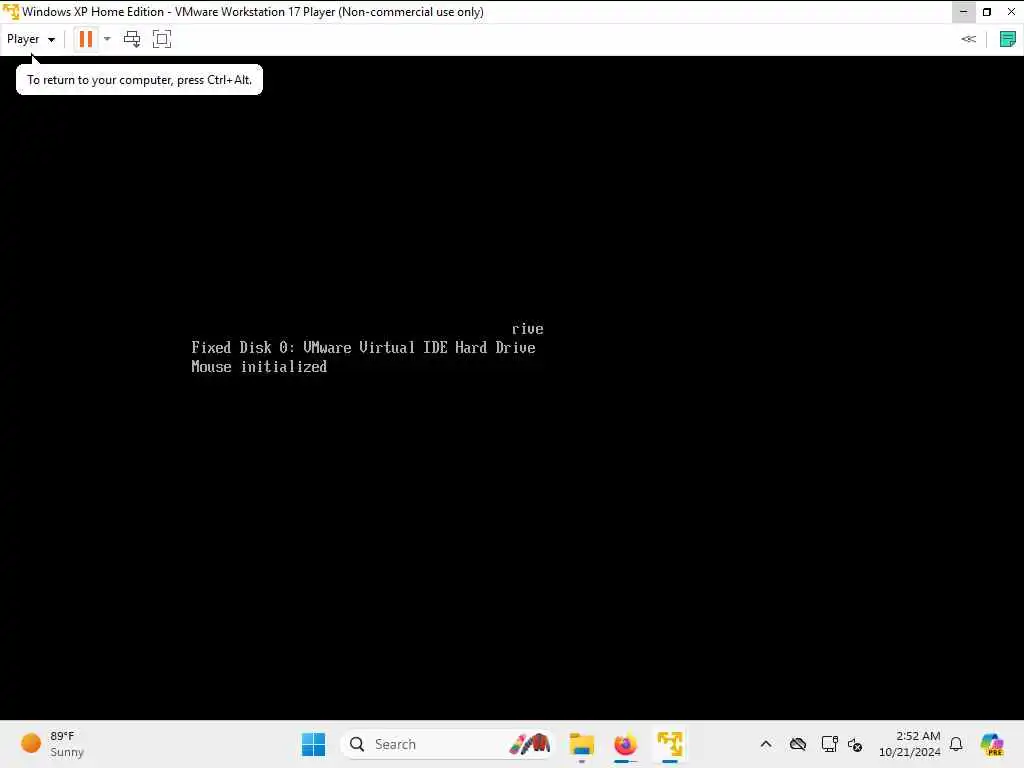This screenshot has height=768, width=1024.
Task: Select the VMware Player taskbar icon
Action: point(670,744)
